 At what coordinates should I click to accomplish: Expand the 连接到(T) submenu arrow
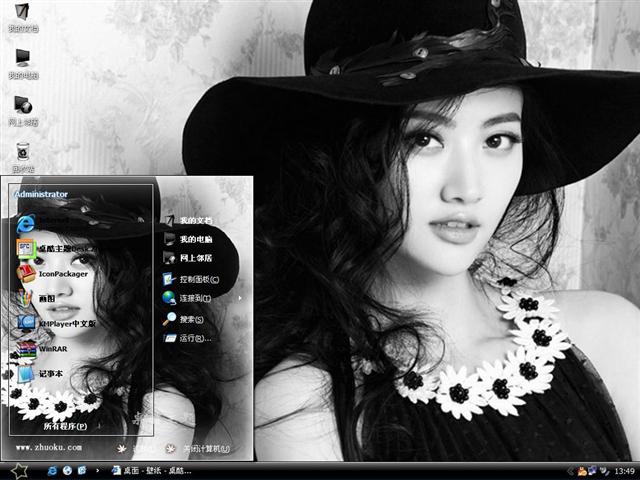click(240, 298)
